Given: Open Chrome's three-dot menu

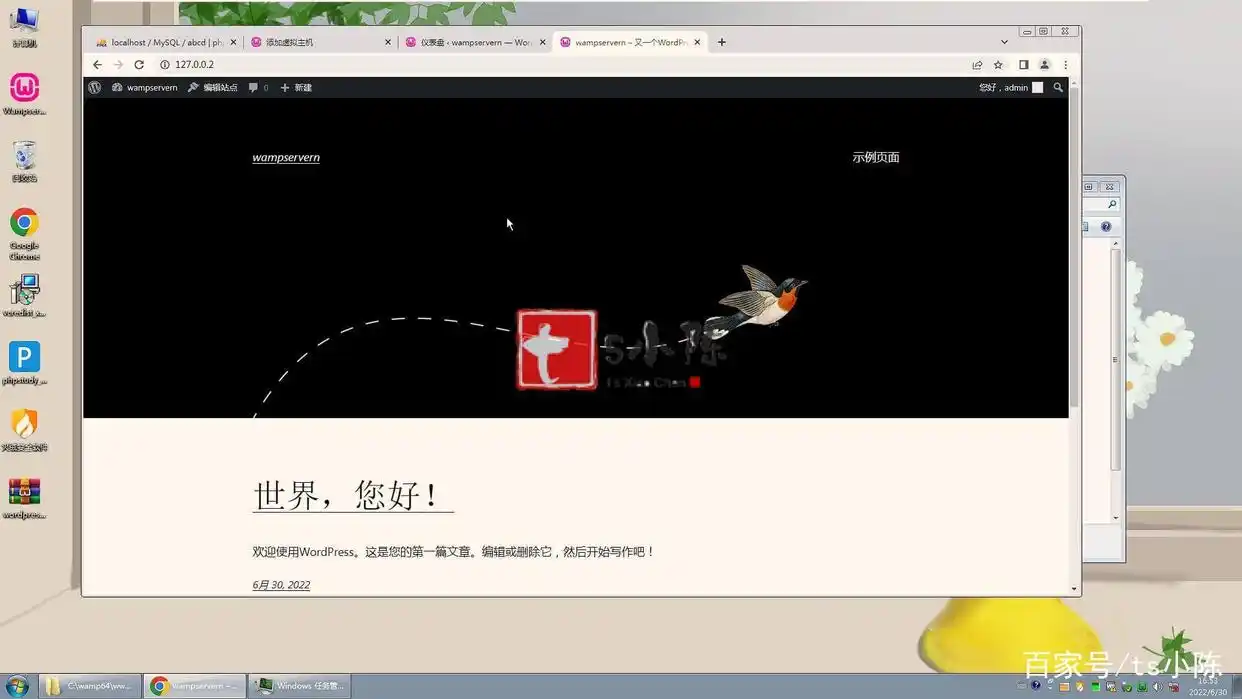Looking at the screenshot, I should click(1065, 64).
